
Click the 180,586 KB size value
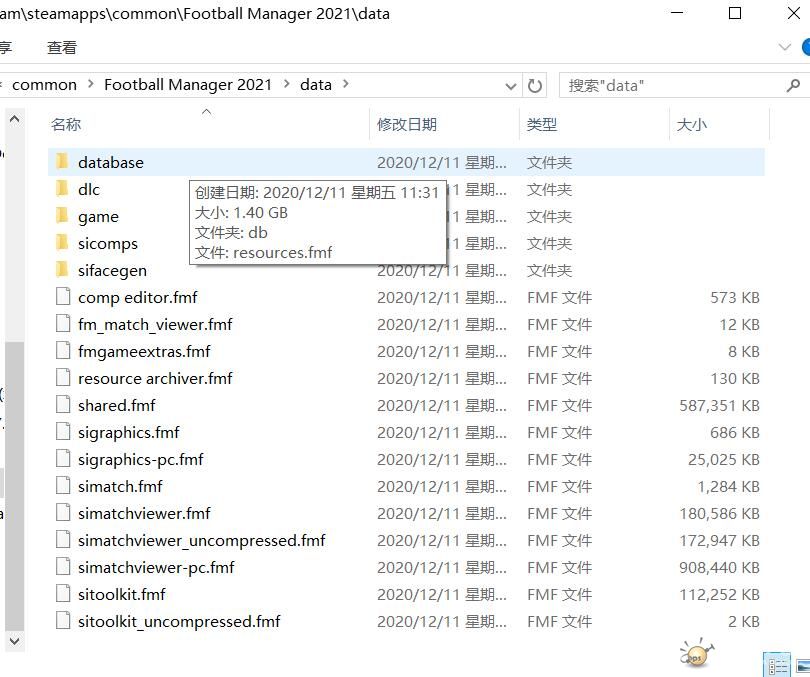click(x=719, y=513)
